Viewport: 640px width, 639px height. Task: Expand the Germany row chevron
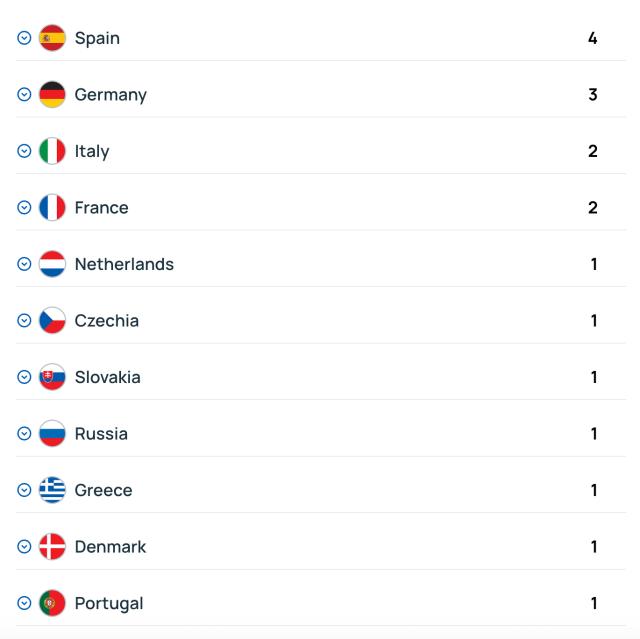(24, 95)
